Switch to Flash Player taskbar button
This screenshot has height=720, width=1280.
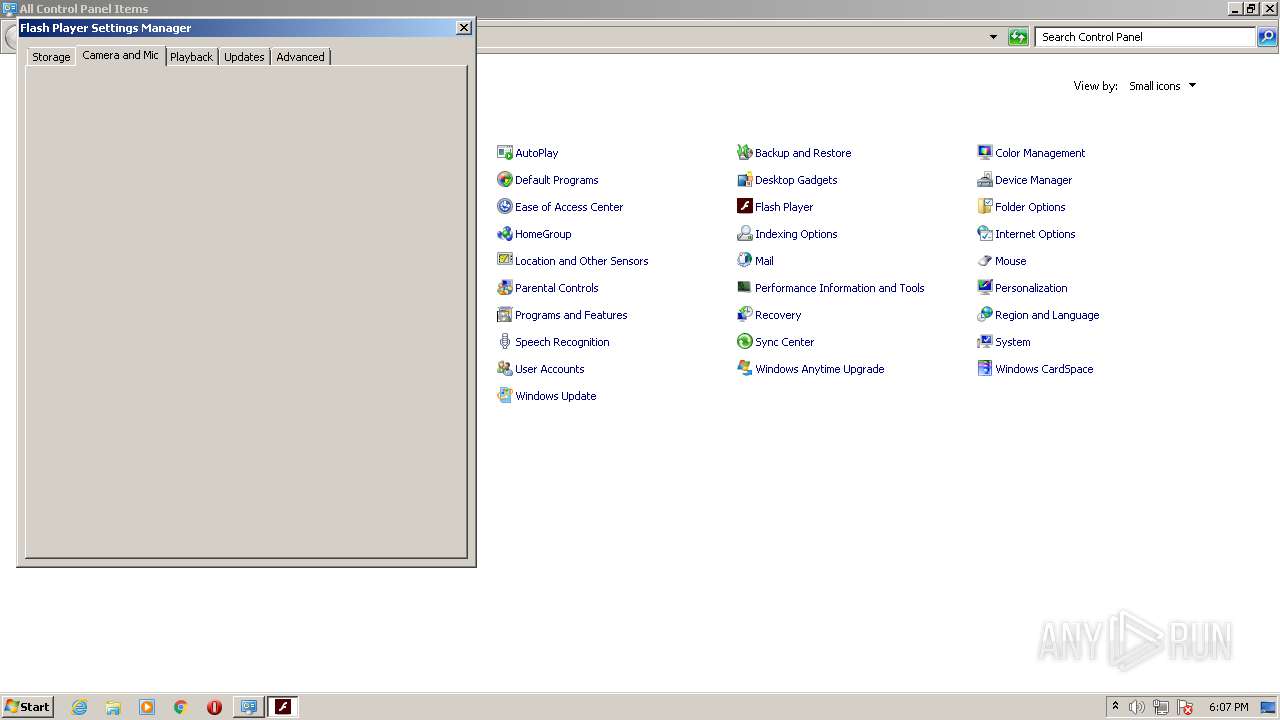pyautogui.click(x=282, y=707)
